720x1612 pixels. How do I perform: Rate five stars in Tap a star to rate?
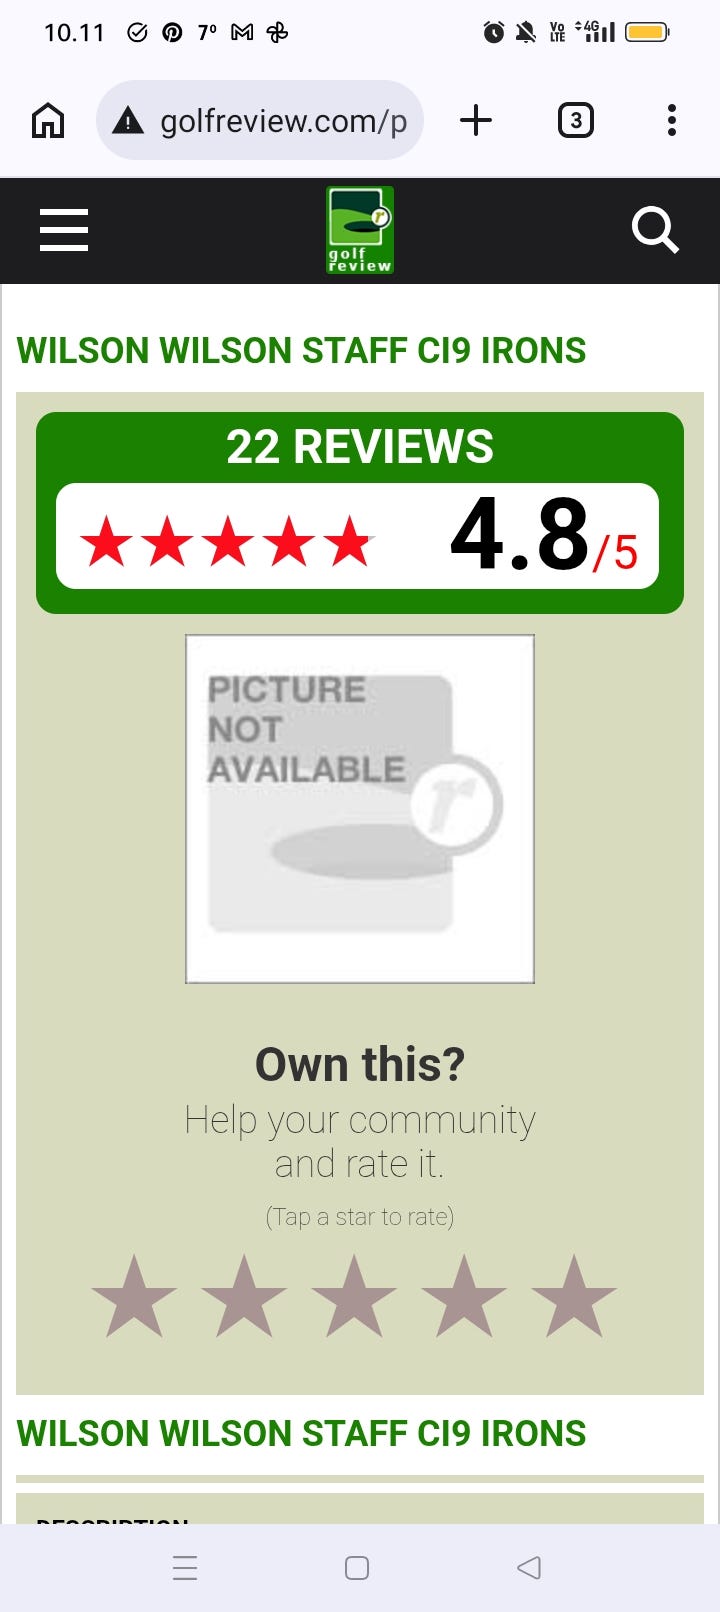click(x=574, y=1296)
